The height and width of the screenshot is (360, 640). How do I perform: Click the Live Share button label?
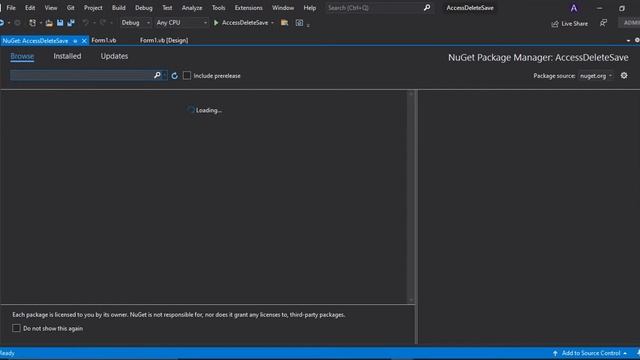click(575, 24)
